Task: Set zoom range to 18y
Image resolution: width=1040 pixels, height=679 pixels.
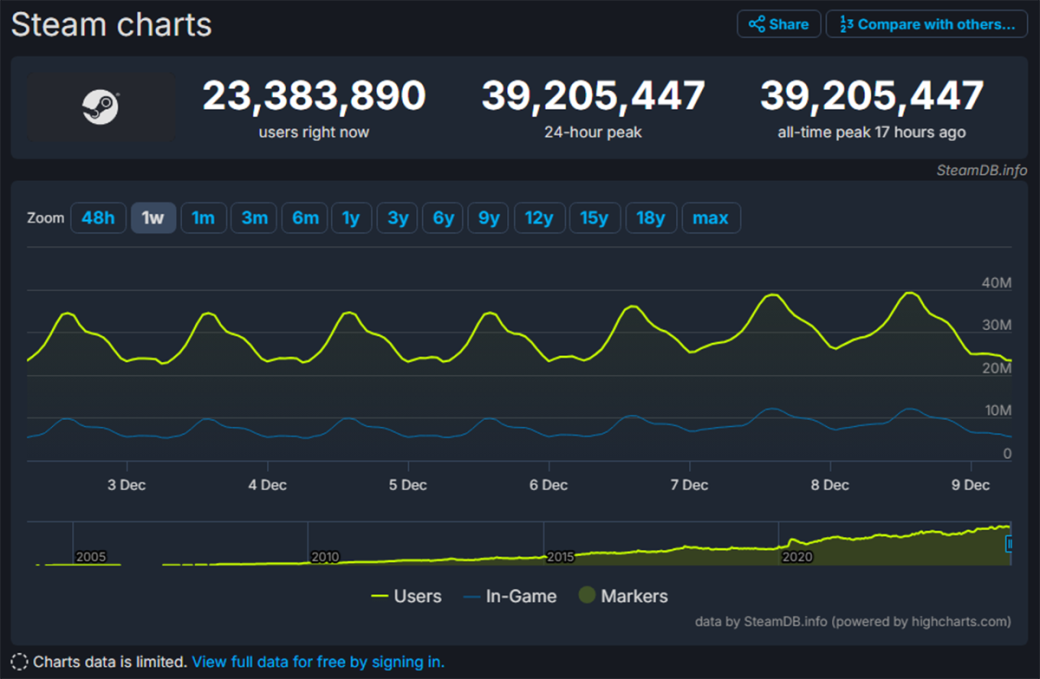Action: click(x=651, y=217)
